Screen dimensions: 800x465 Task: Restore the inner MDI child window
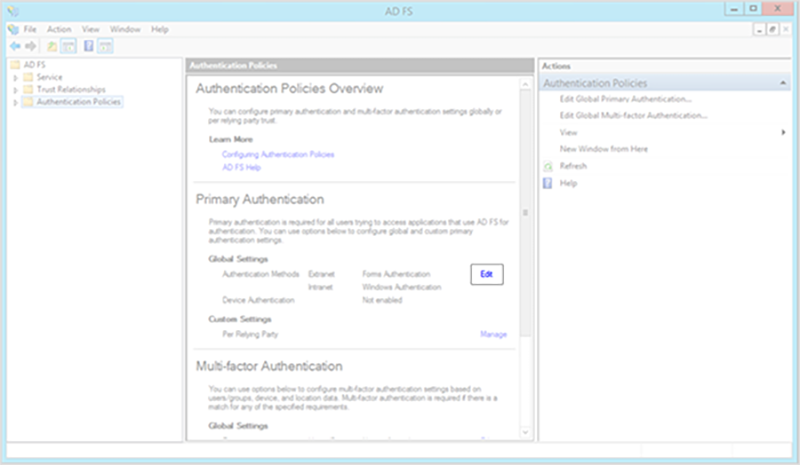tap(772, 30)
